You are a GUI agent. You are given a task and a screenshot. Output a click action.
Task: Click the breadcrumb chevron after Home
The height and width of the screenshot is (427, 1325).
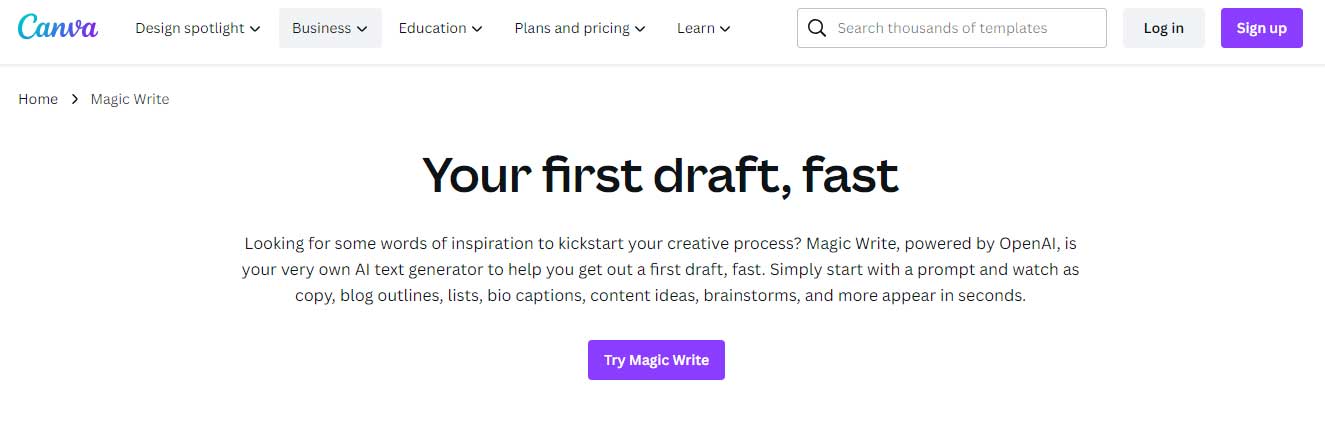coord(74,99)
